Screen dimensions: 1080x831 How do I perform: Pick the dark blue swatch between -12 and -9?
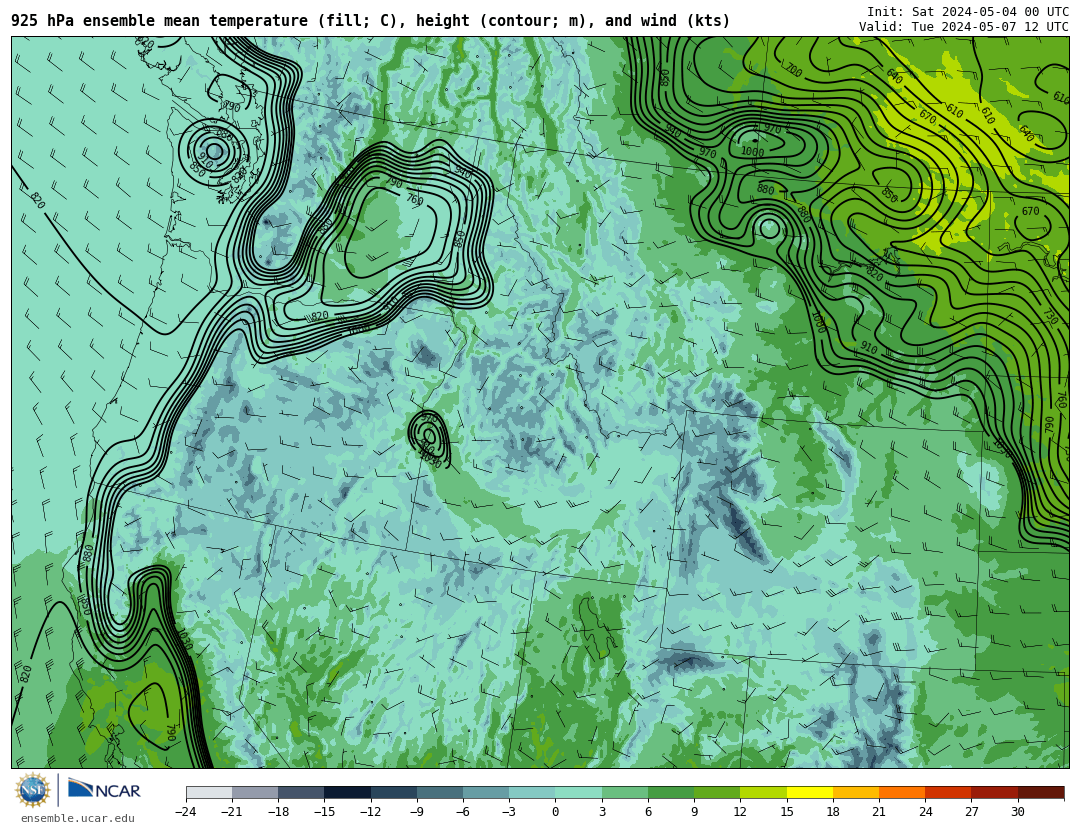pyautogui.click(x=393, y=792)
